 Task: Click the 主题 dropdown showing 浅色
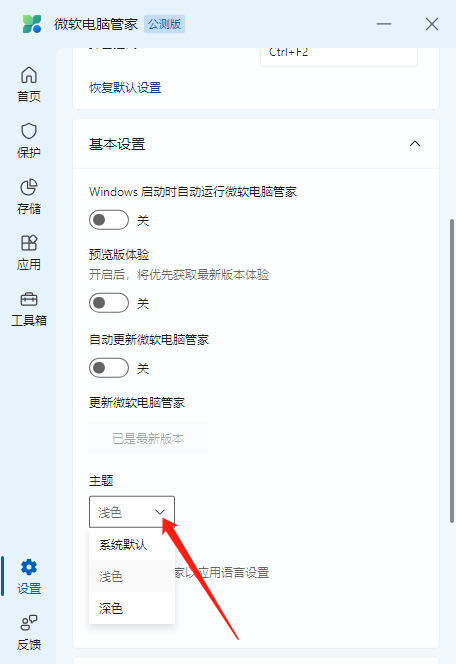132,512
